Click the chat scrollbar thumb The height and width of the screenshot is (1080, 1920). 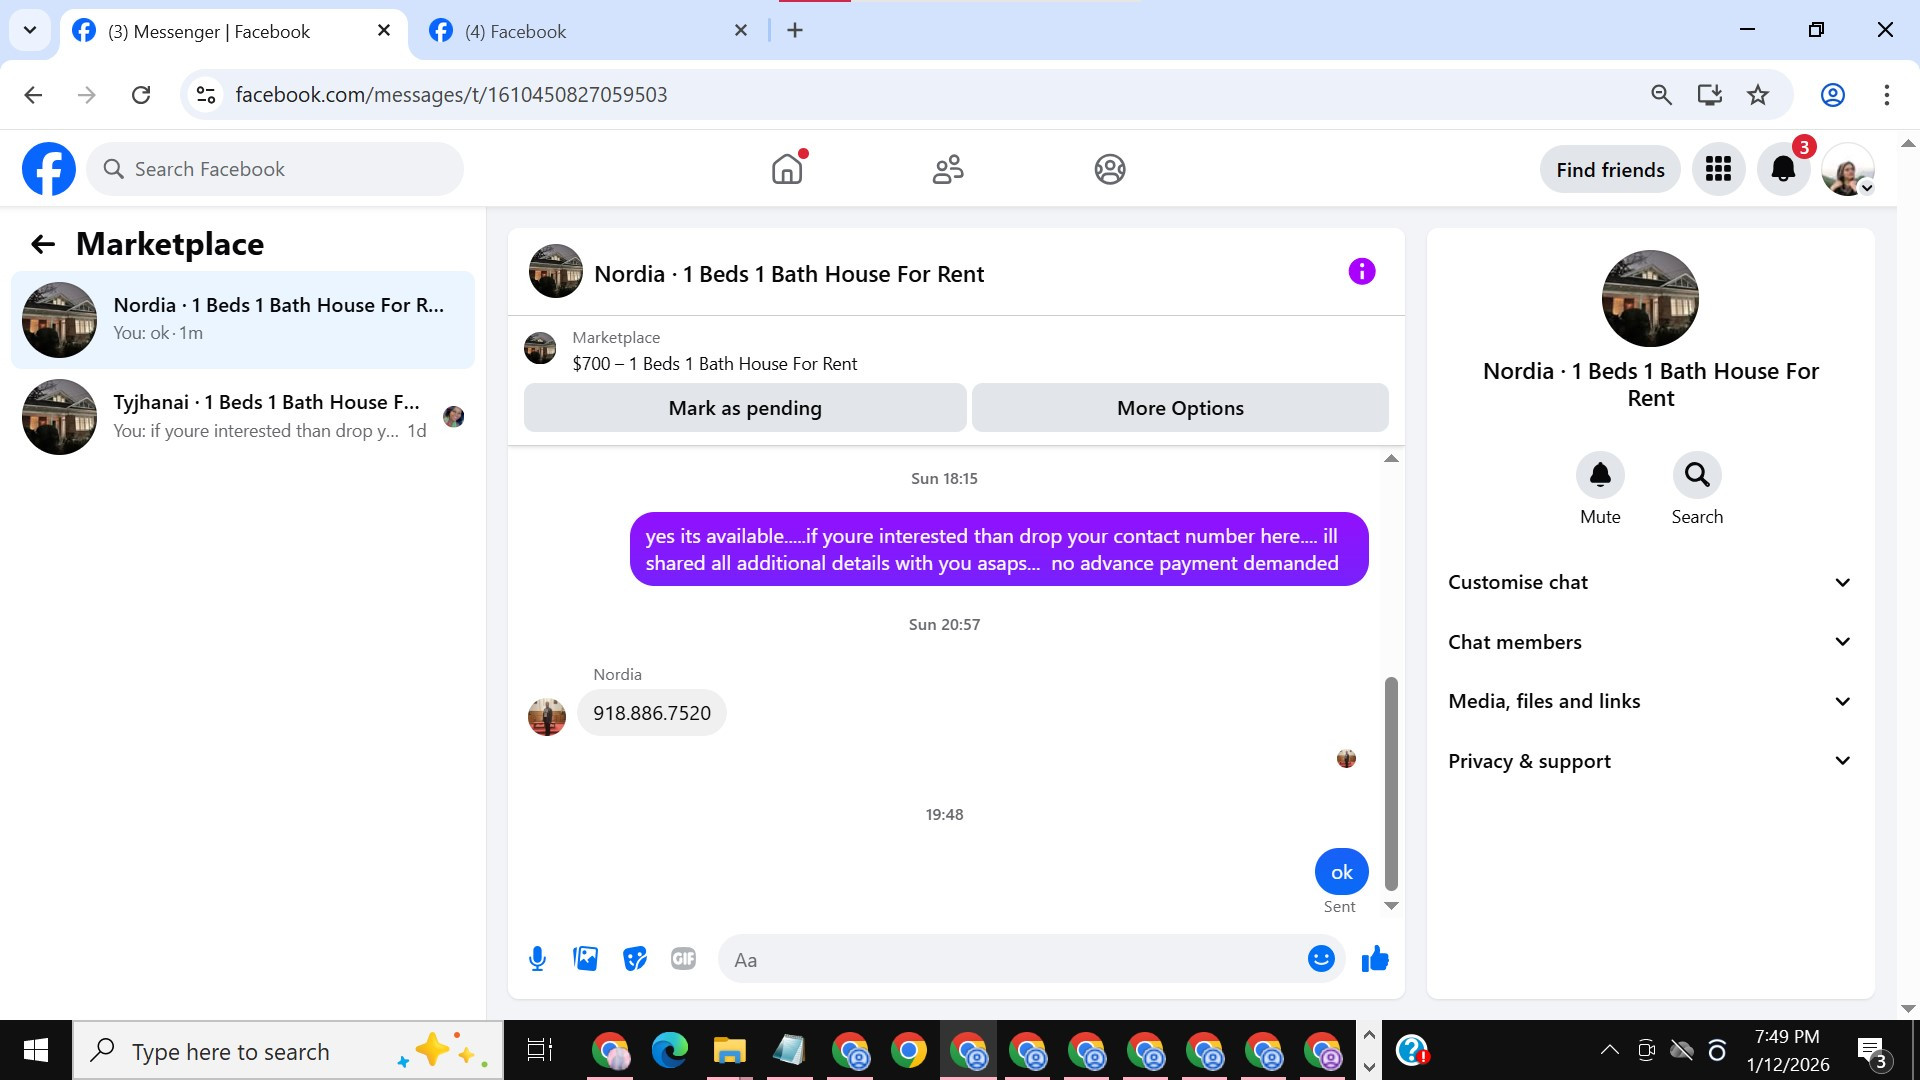click(1391, 782)
